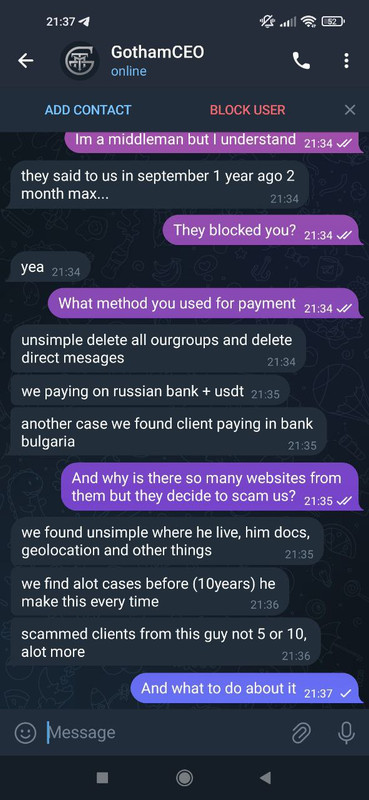Open the emoji picker smiley icon
369x800 pixels.
pyautogui.click(x=25, y=733)
